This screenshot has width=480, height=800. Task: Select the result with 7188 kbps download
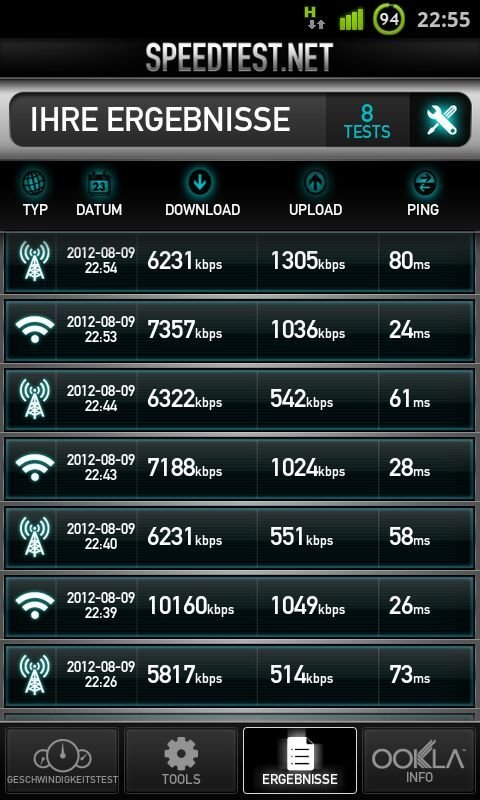[x=240, y=468]
